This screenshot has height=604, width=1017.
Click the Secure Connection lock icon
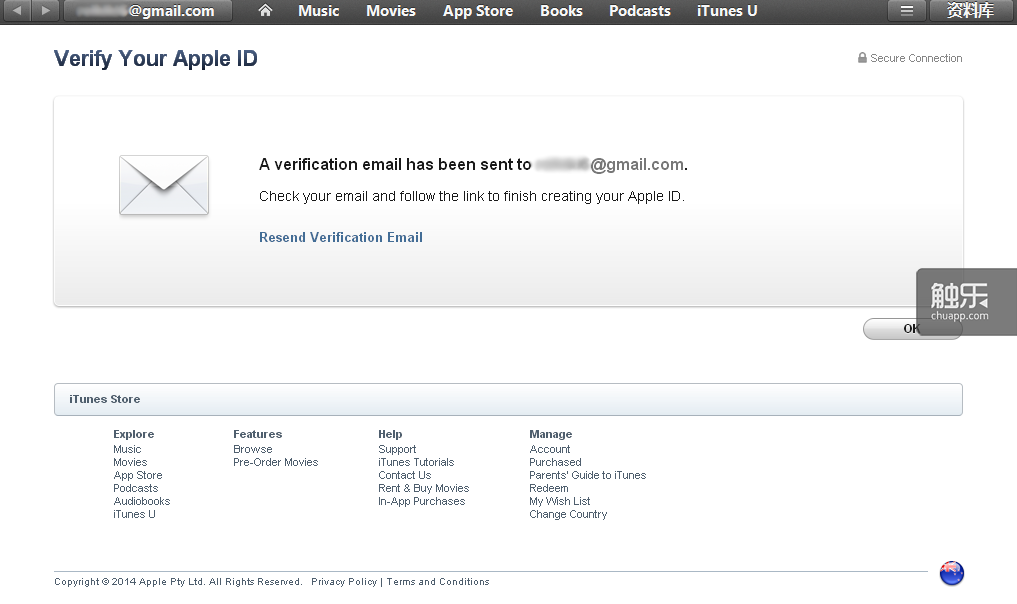[x=862, y=58]
